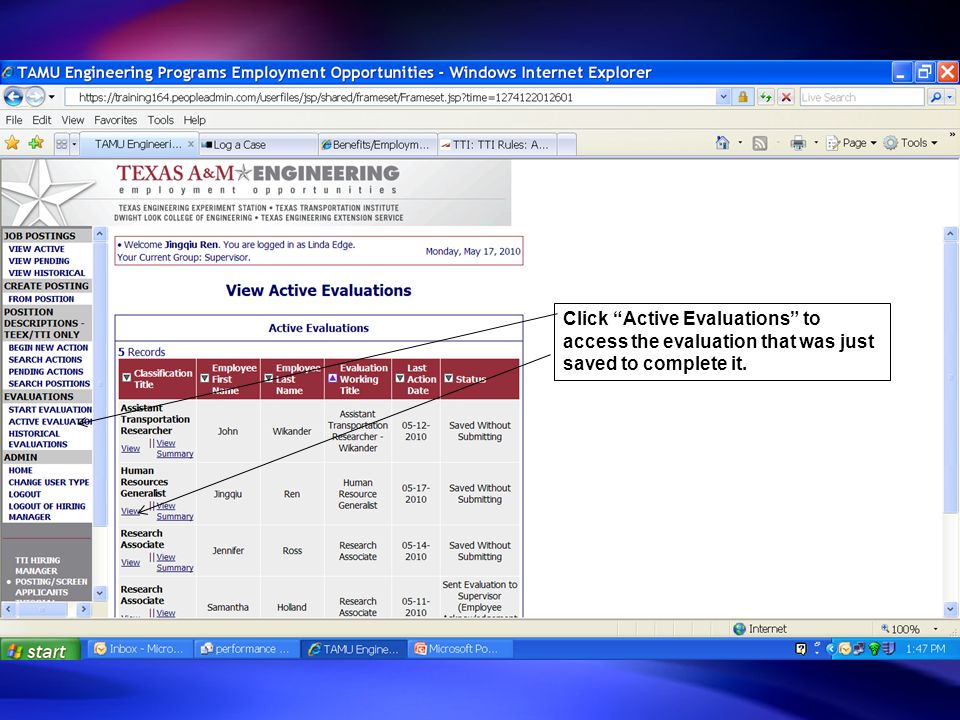Click the Home icon in command bar
Image resolution: width=960 pixels, height=720 pixels.
(x=722, y=143)
